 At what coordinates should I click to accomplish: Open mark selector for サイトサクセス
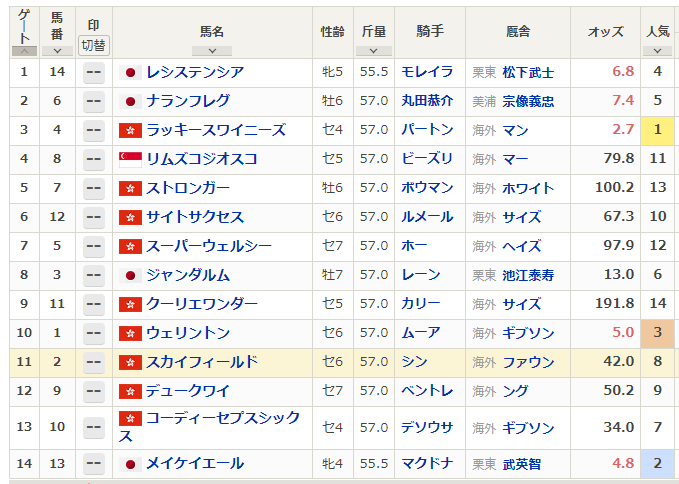94,218
